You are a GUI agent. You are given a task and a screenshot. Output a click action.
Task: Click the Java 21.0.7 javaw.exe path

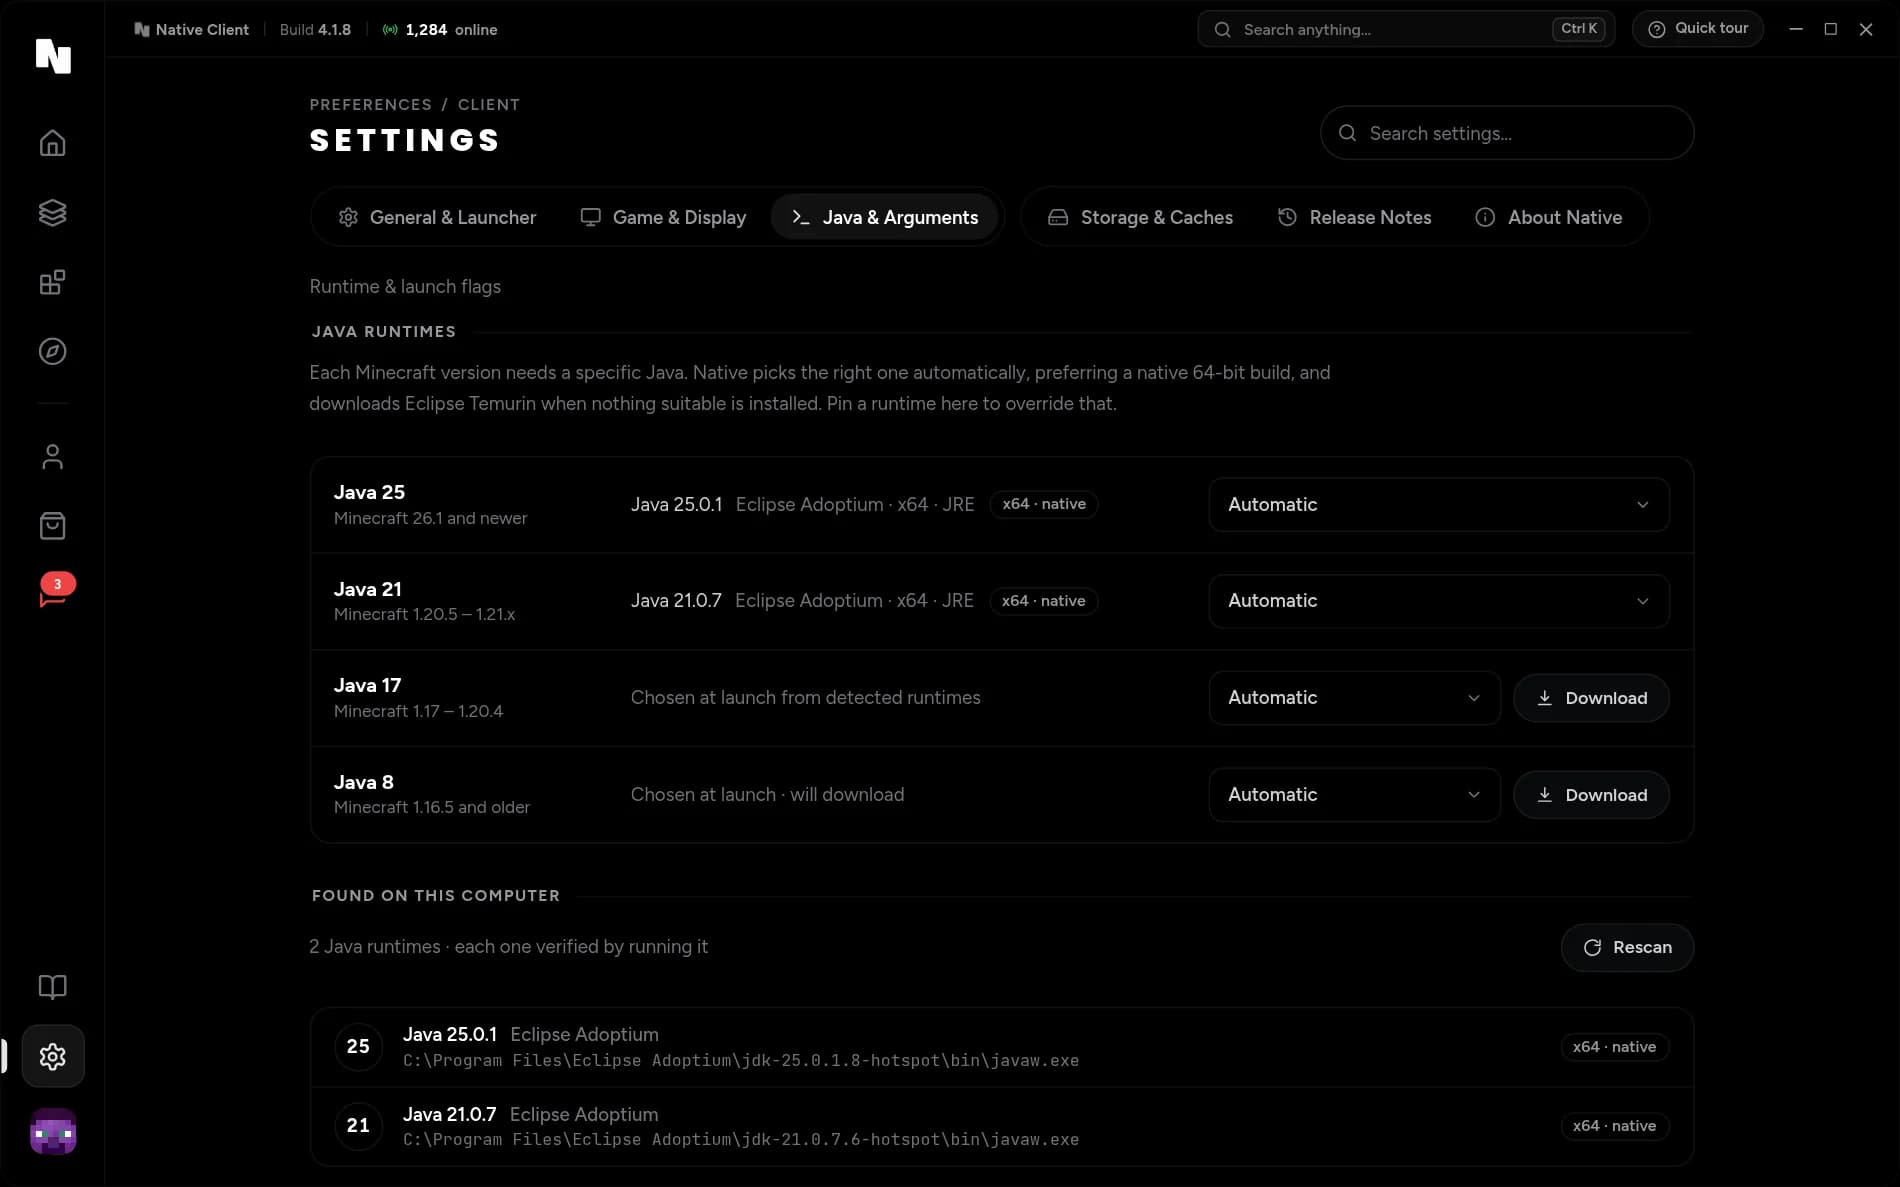point(741,1139)
